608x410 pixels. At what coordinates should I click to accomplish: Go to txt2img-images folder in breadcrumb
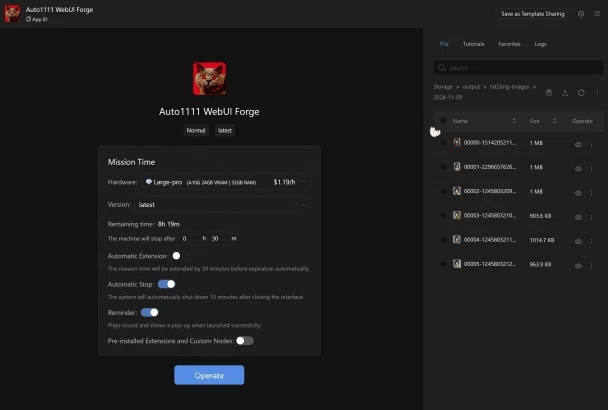pos(510,86)
